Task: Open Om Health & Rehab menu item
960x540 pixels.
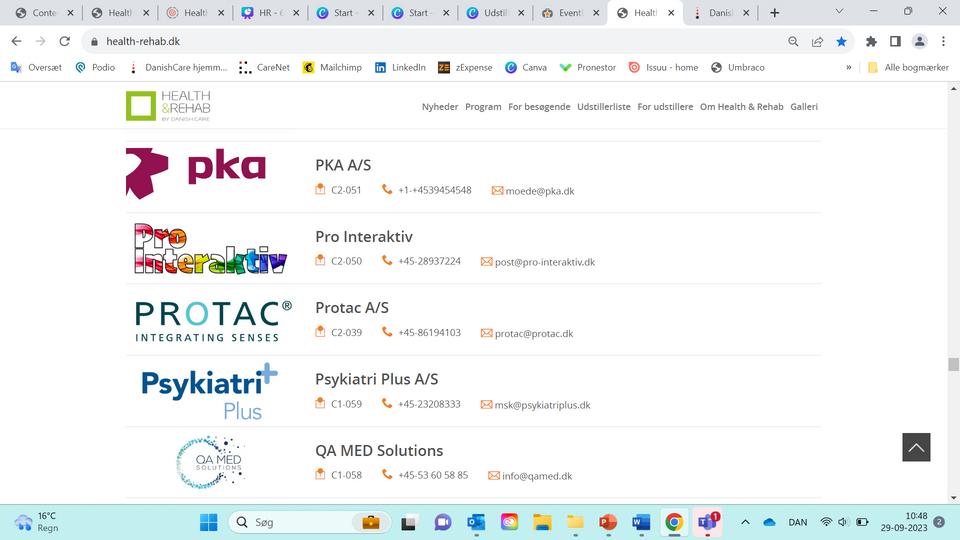Action: (x=741, y=107)
